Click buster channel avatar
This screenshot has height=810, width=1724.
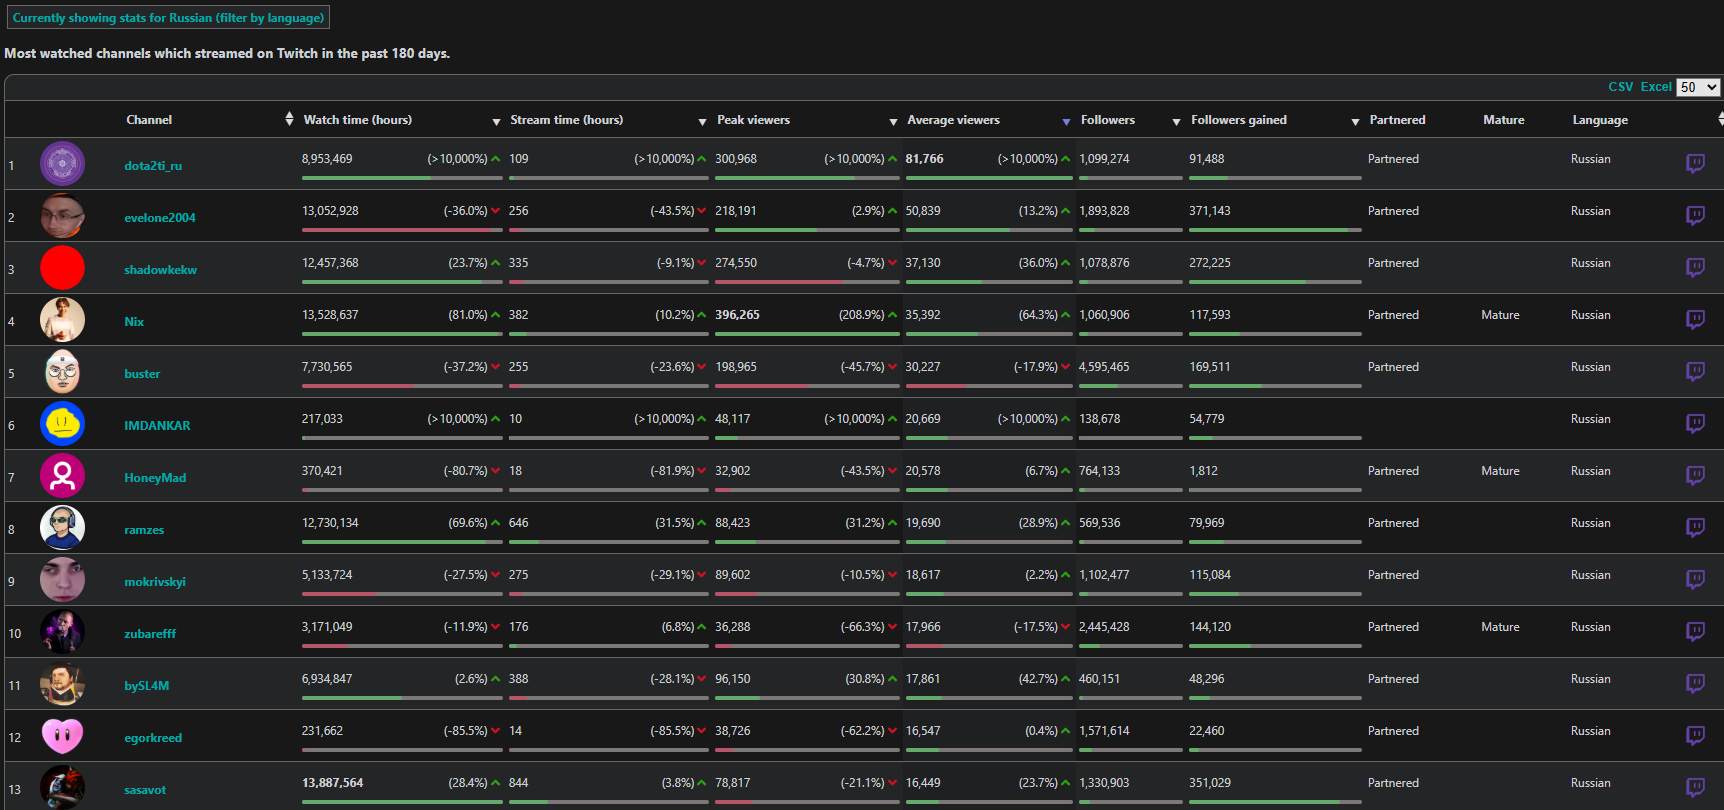[x=62, y=372]
